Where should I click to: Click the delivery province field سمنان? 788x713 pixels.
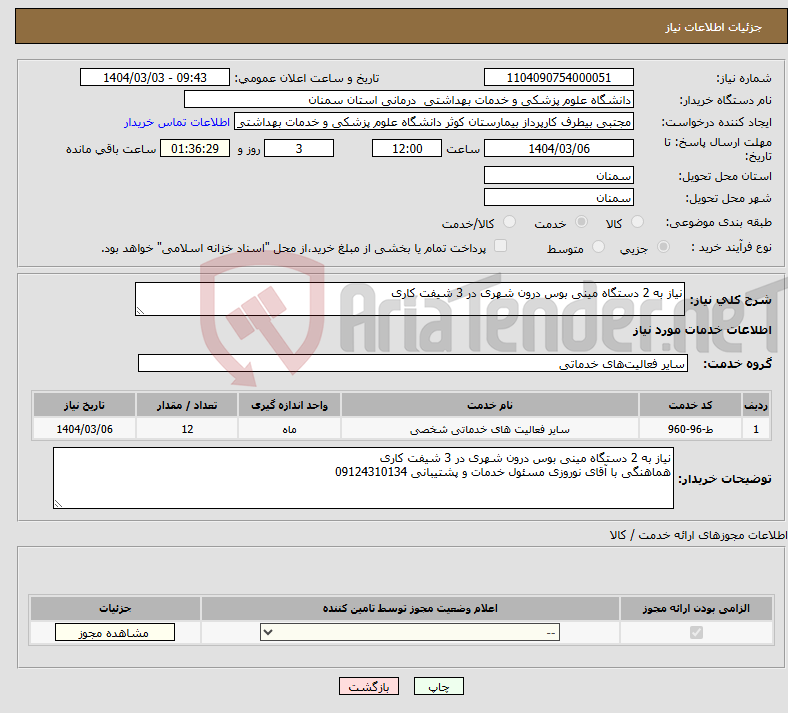(558, 175)
